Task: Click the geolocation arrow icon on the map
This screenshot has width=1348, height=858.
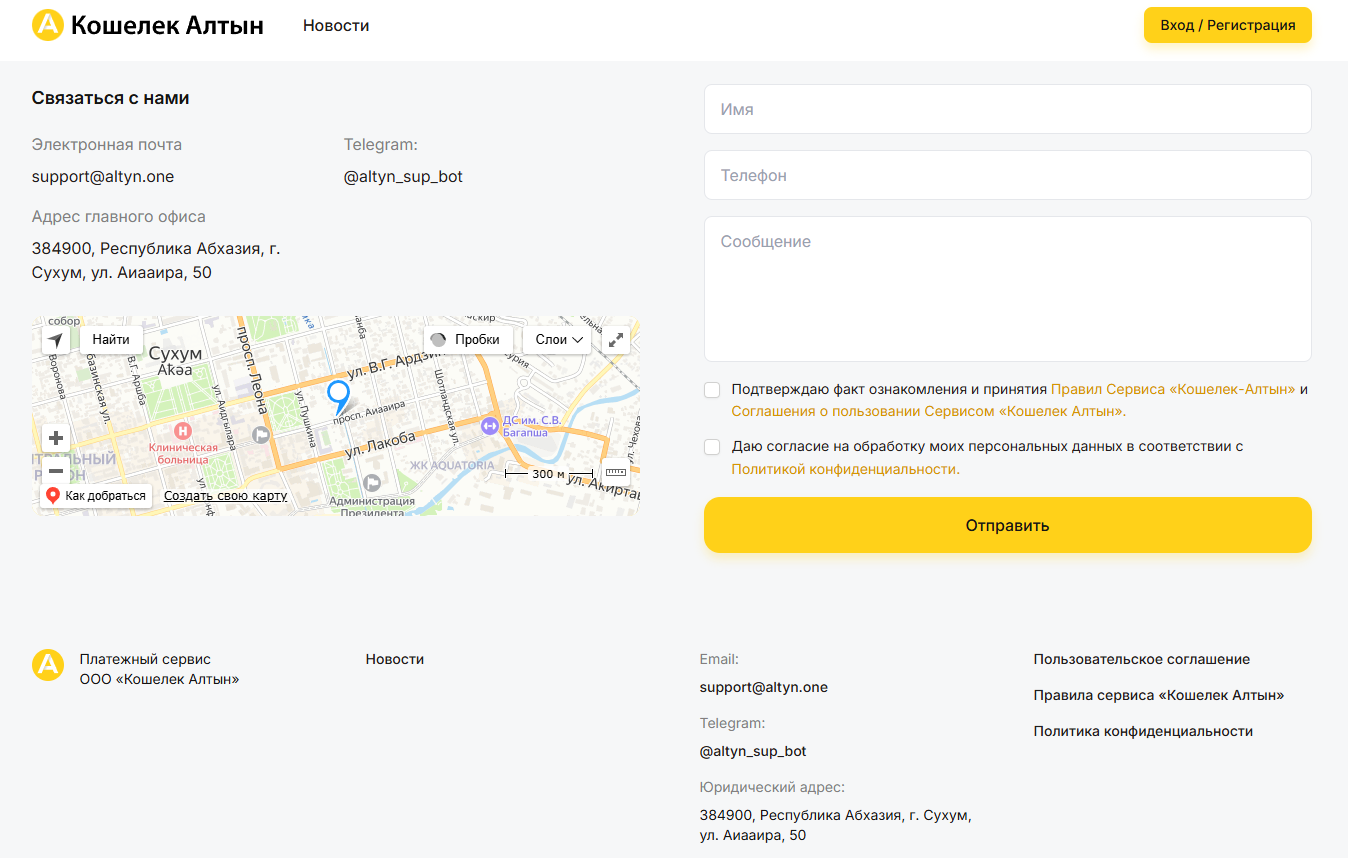Action: point(55,339)
